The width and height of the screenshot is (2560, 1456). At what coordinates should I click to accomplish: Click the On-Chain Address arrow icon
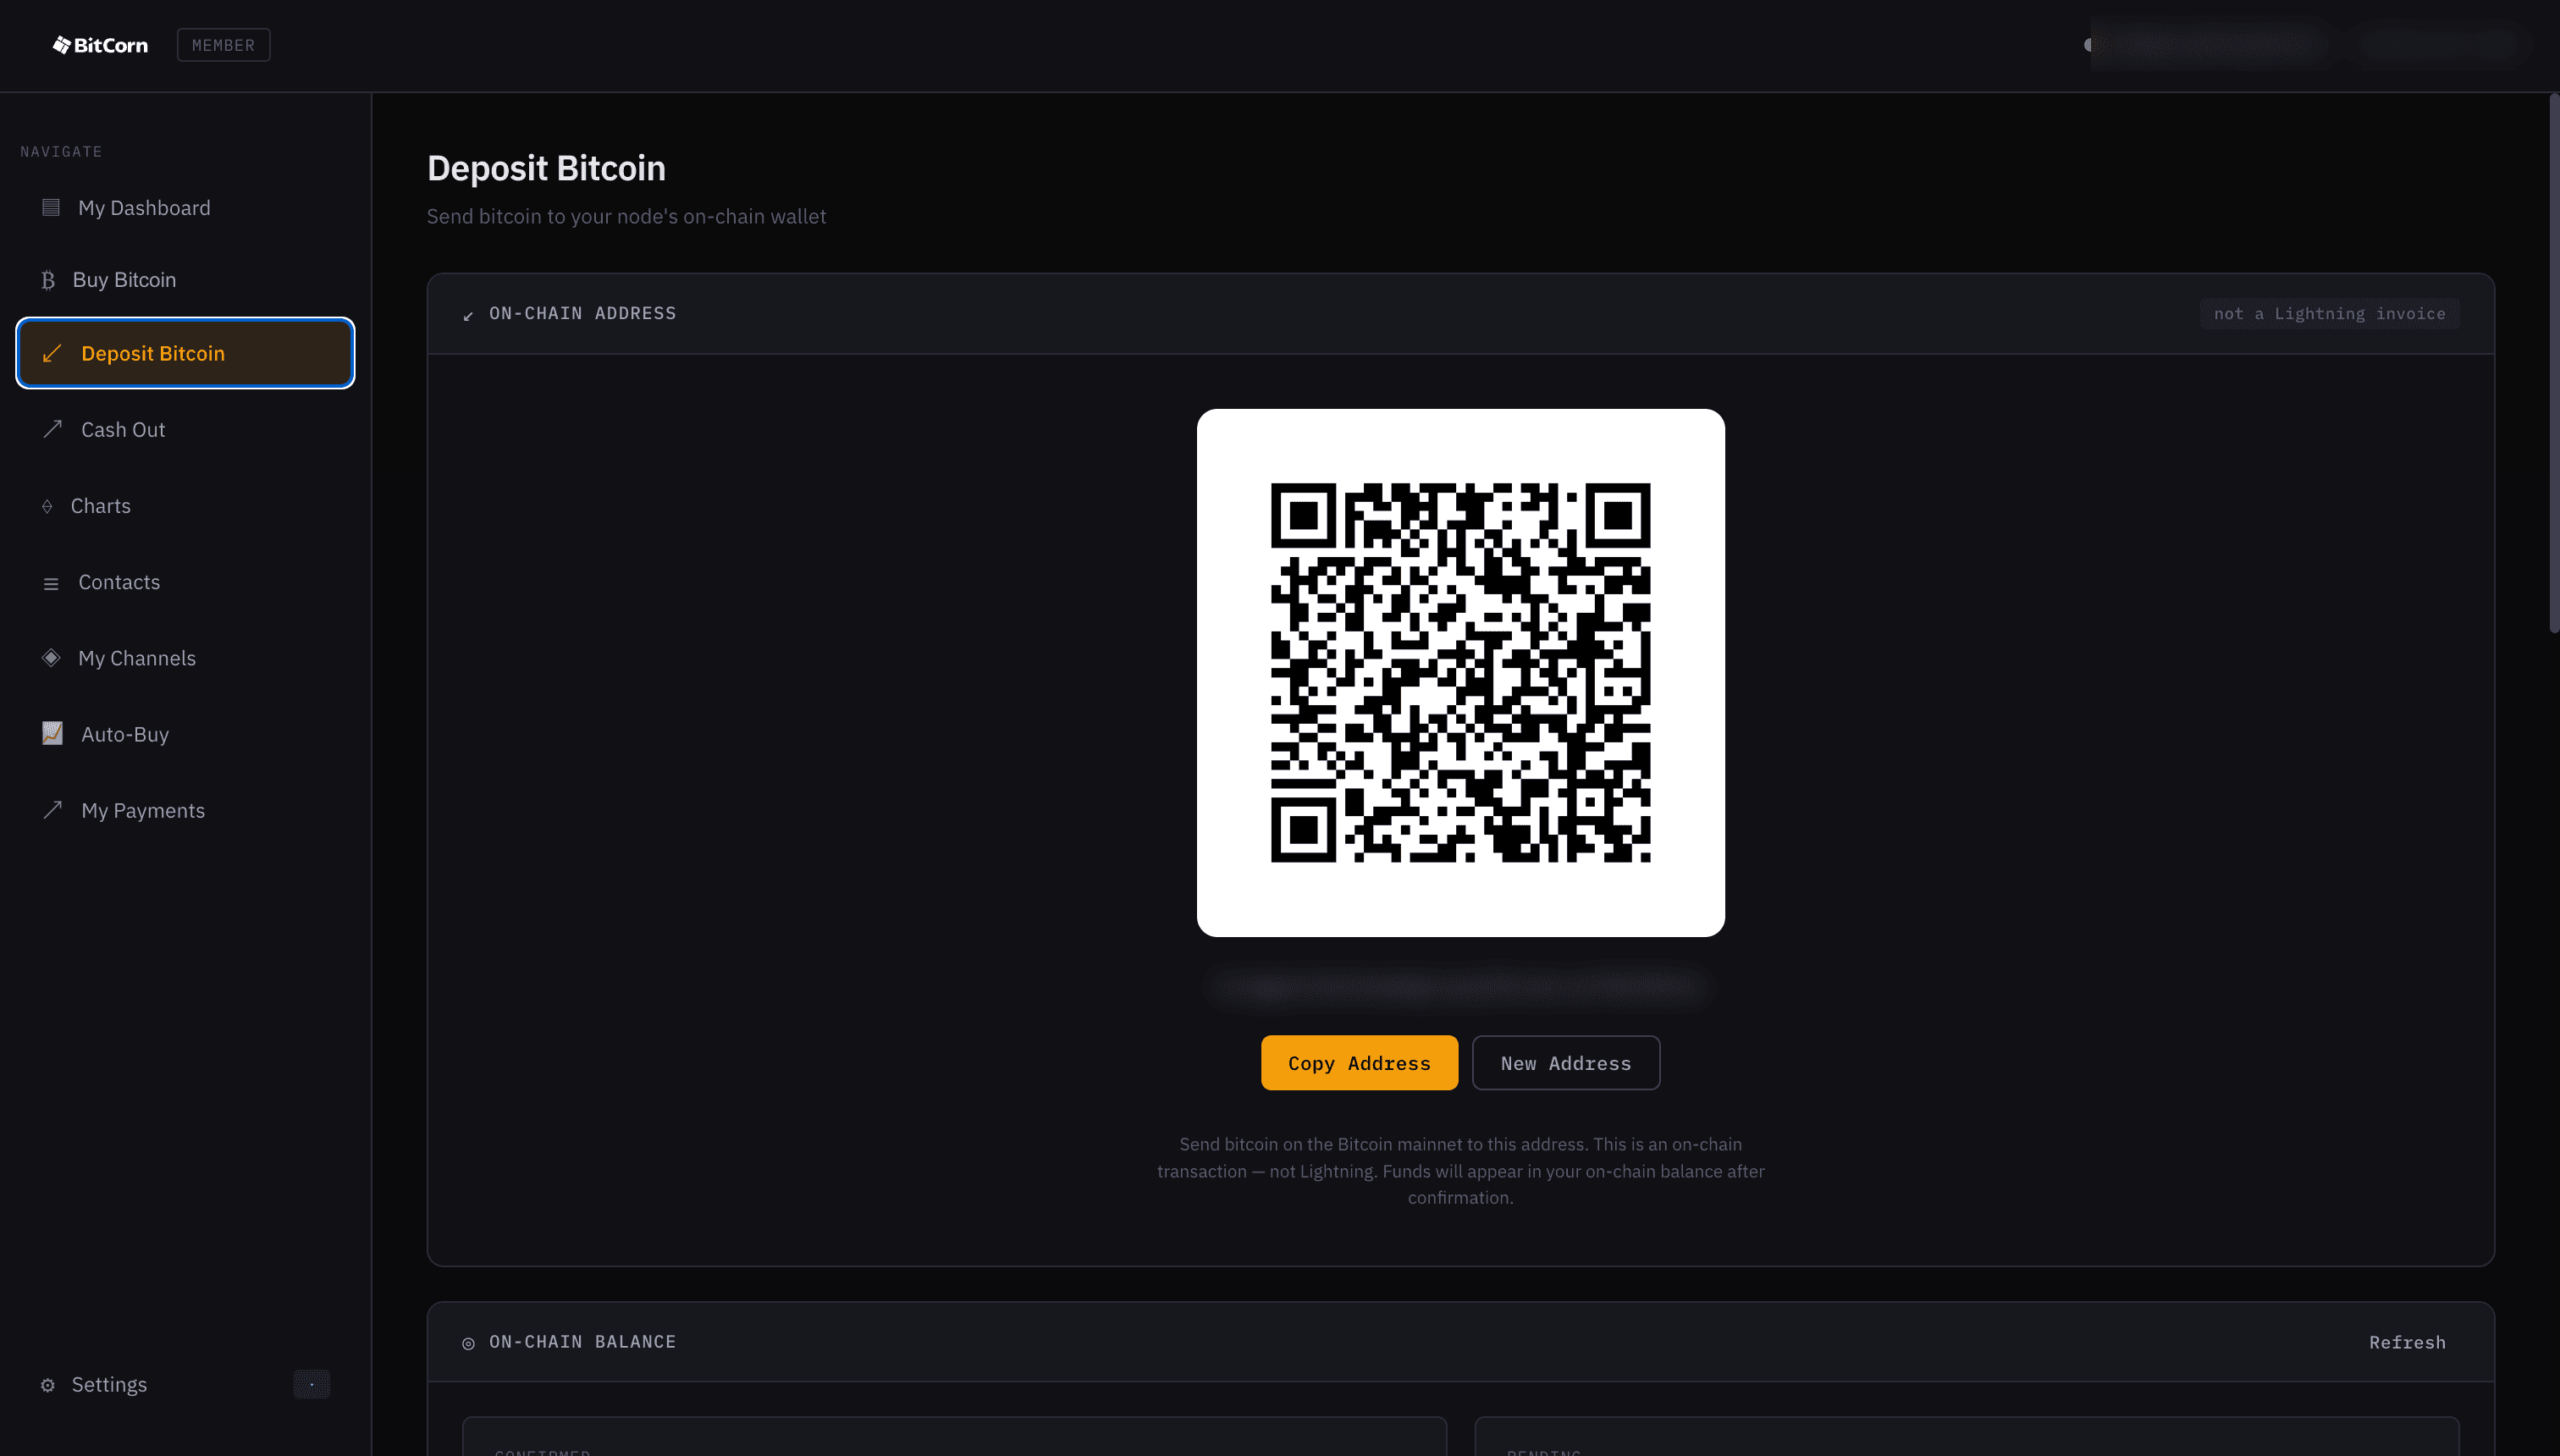[468, 316]
